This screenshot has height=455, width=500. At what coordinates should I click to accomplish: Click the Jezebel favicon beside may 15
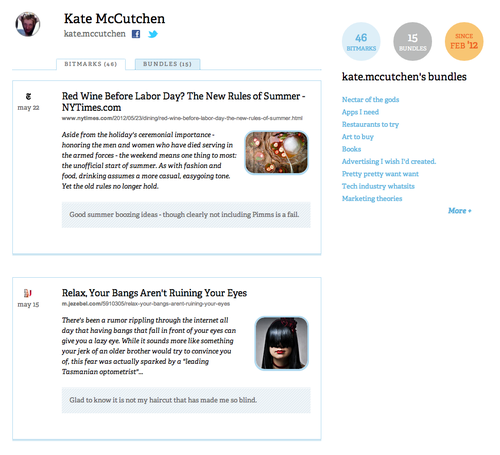(x=28, y=293)
